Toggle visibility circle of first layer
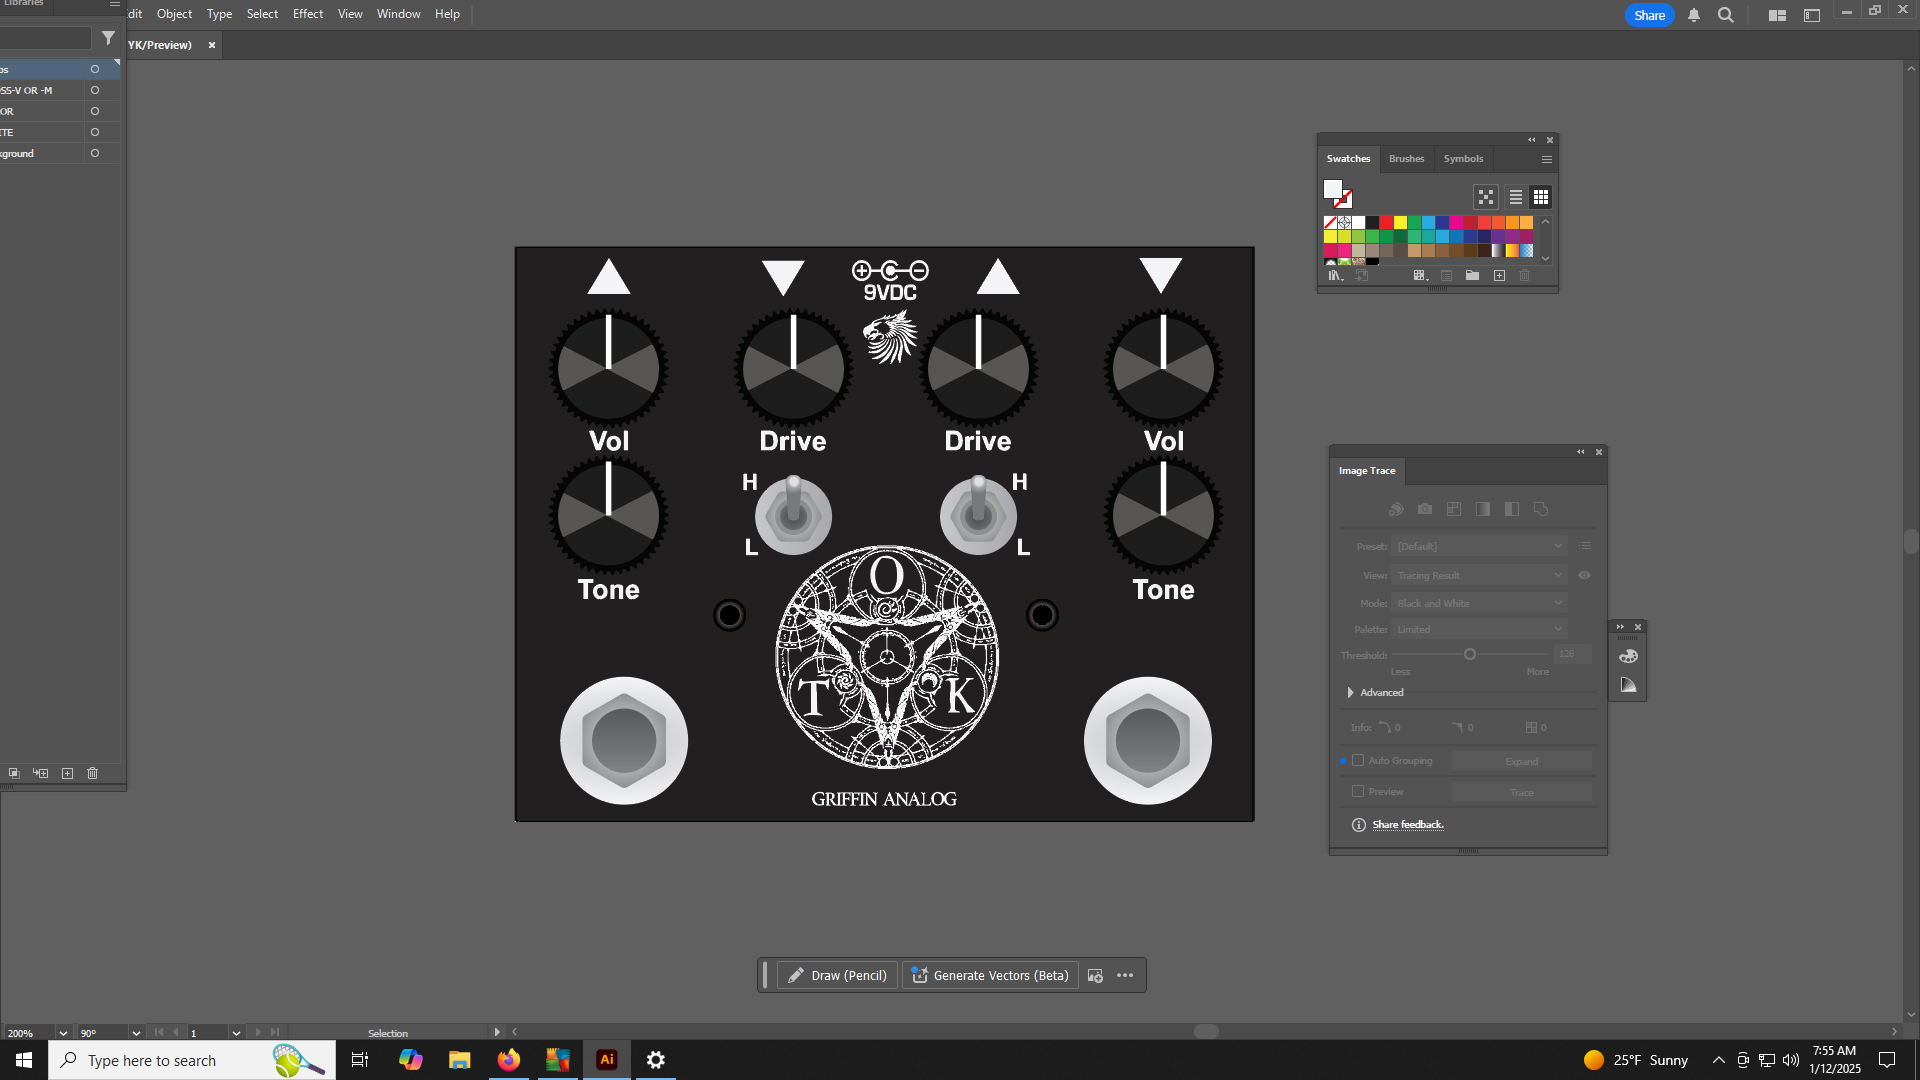This screenshot has height=1080, width=1920. [95, 69]
